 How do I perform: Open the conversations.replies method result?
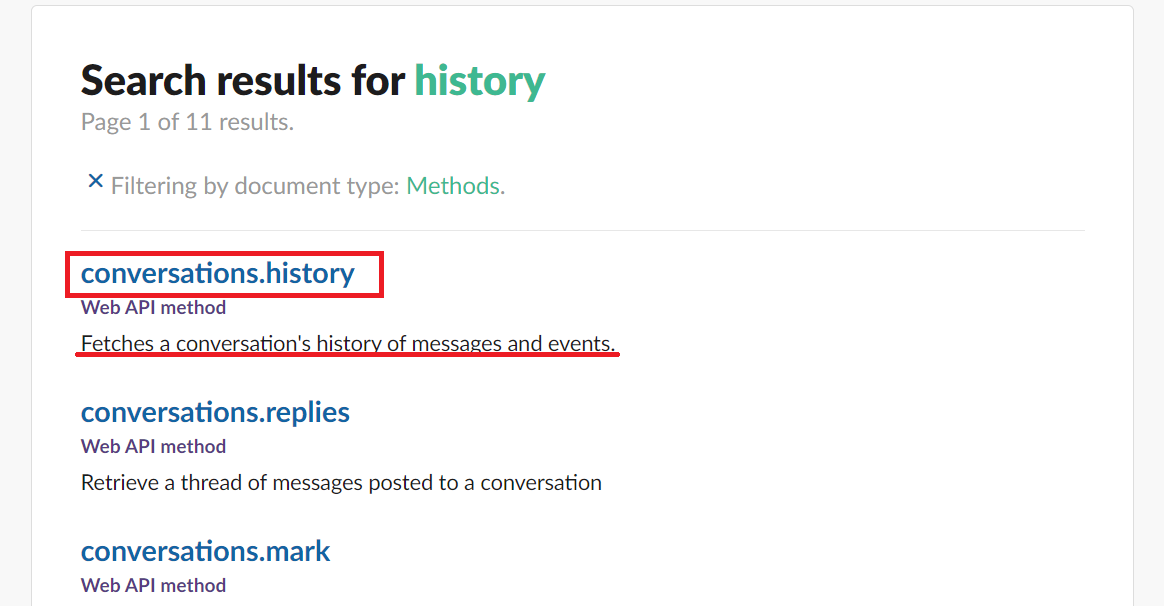pyautogui.click(x=215, y=412)
